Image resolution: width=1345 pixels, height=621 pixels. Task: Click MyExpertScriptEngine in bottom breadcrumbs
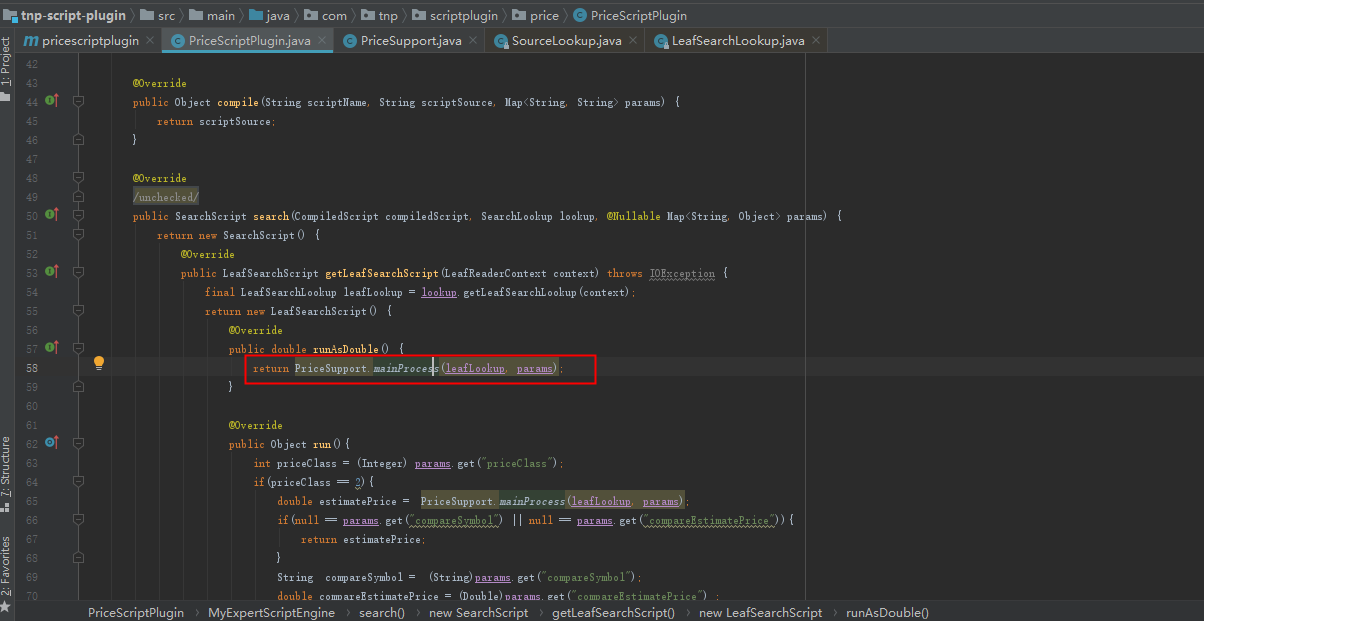271,612
